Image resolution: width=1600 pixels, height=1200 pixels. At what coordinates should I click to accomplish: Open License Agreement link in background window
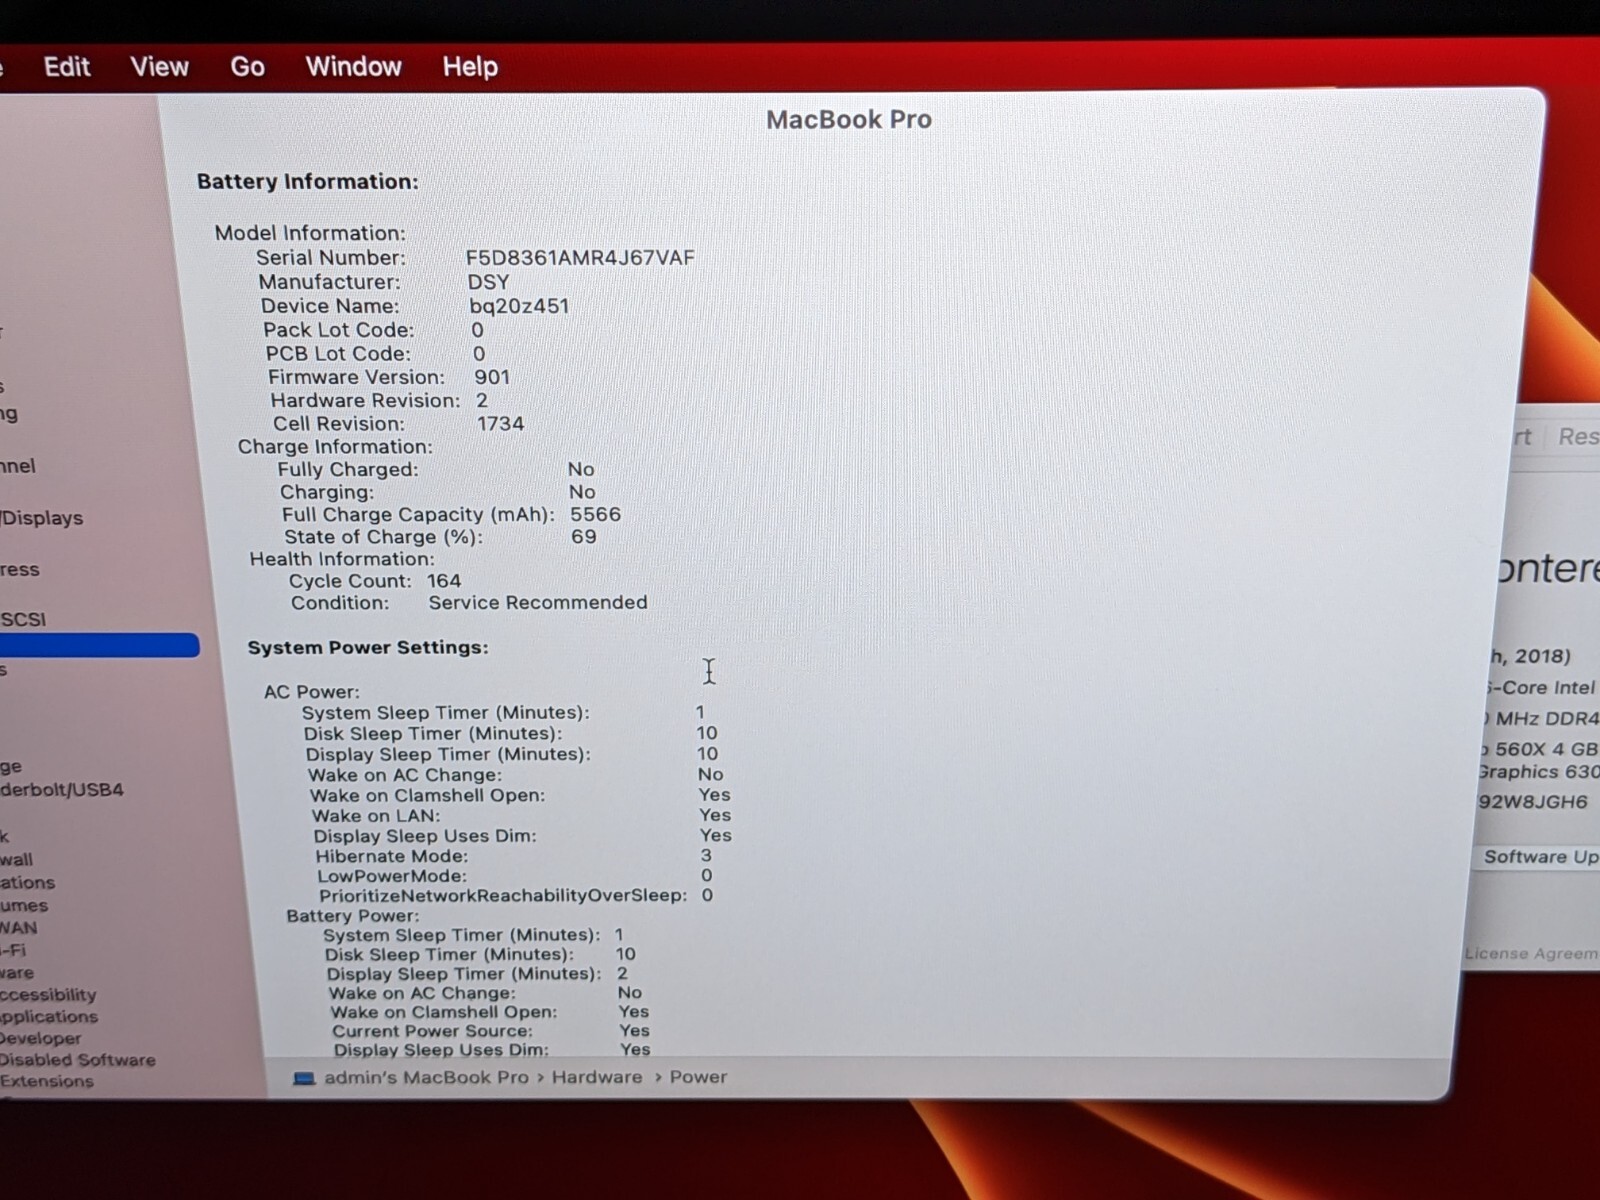pos(1531,953)
